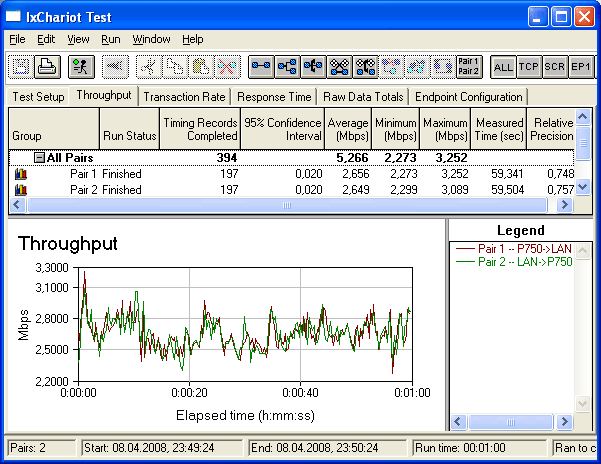This screenshot has height=464, width=601.
Task: Click the Average (Mbps) column header
Action: tap(348, 129)
